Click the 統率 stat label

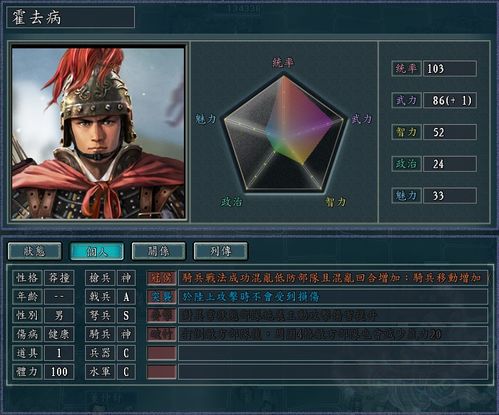[406, 69]
